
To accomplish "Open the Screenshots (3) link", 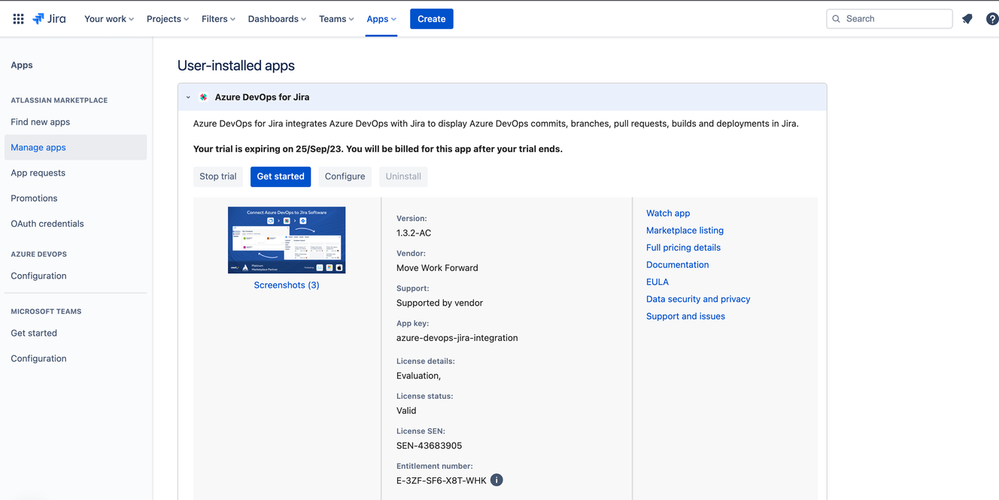I will coord(287,285).
